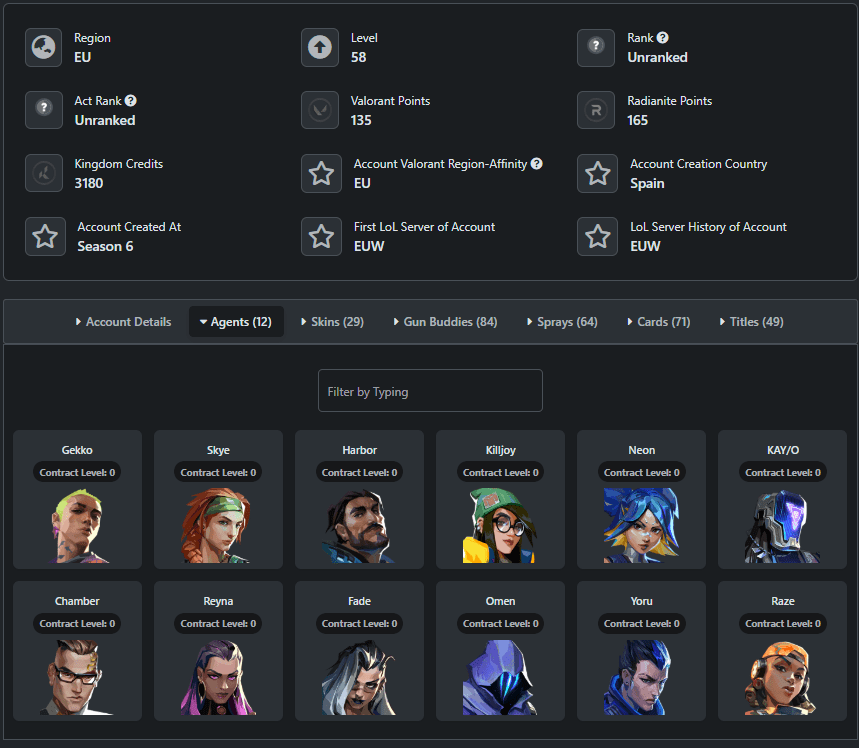The width and height of the screenshot is (859, 748).
Task: Click the Region globe icon
Action: pos(41,47)
